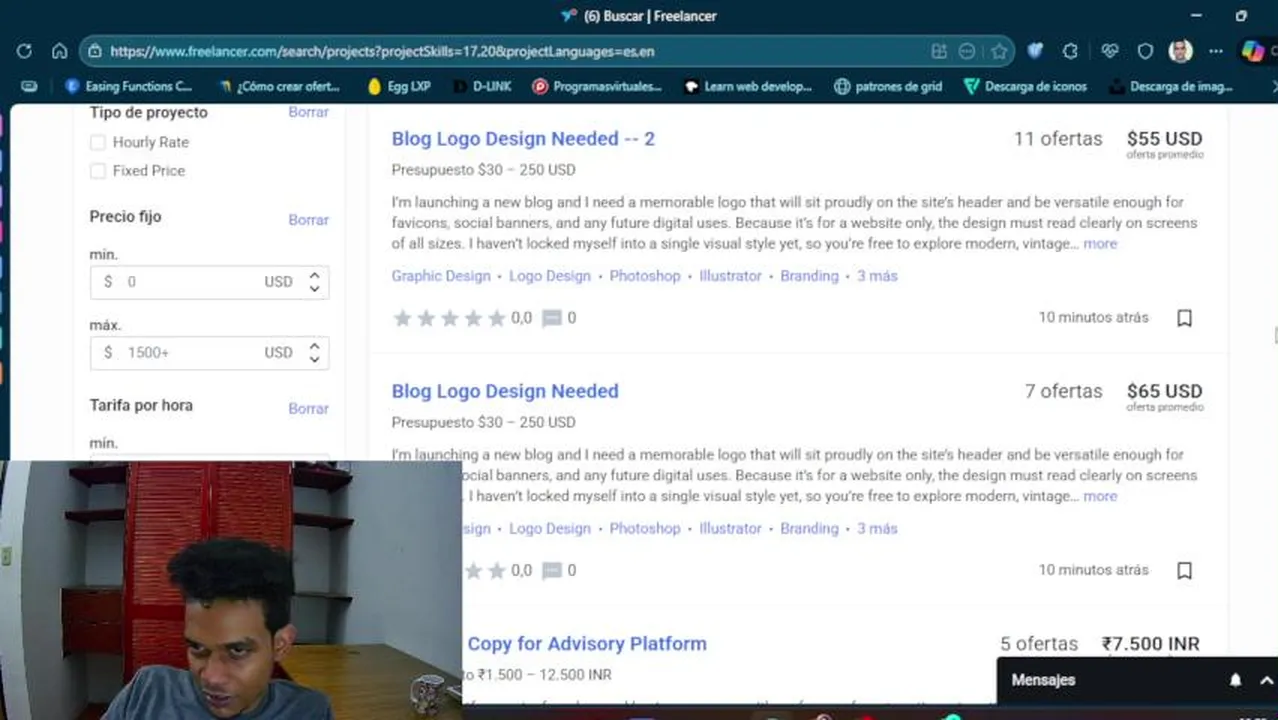Open browser essentials heart icon

click(x=1108, y=51)
